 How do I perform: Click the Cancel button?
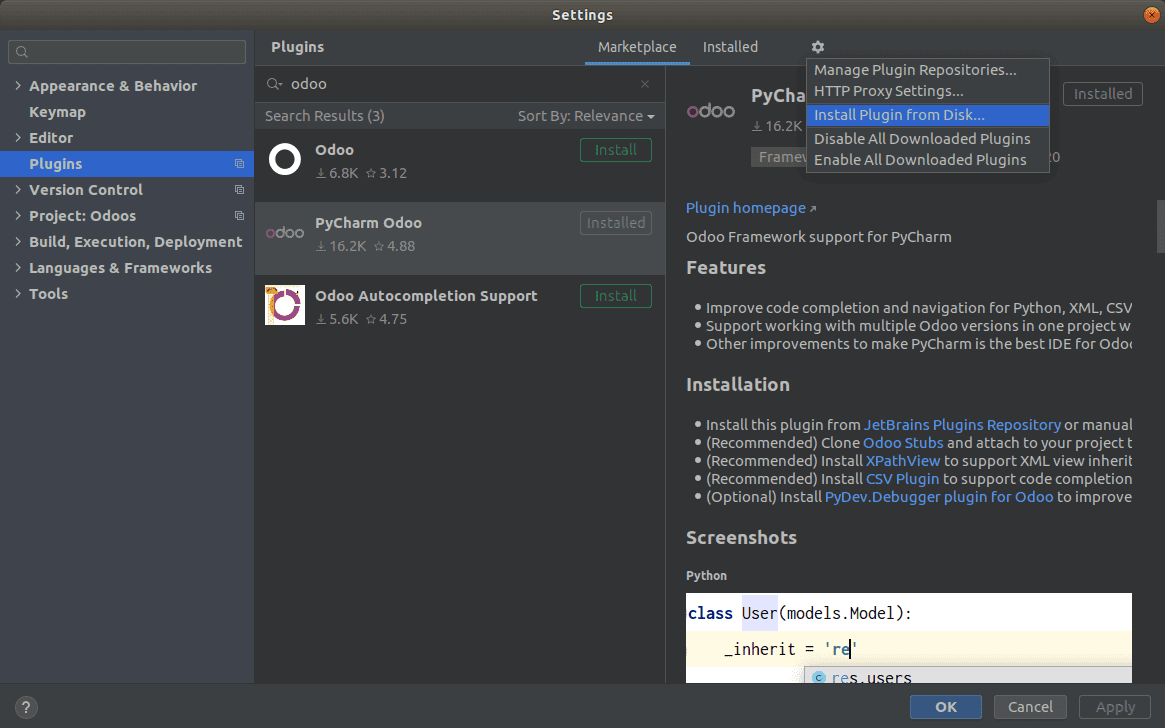[1030, 707]
